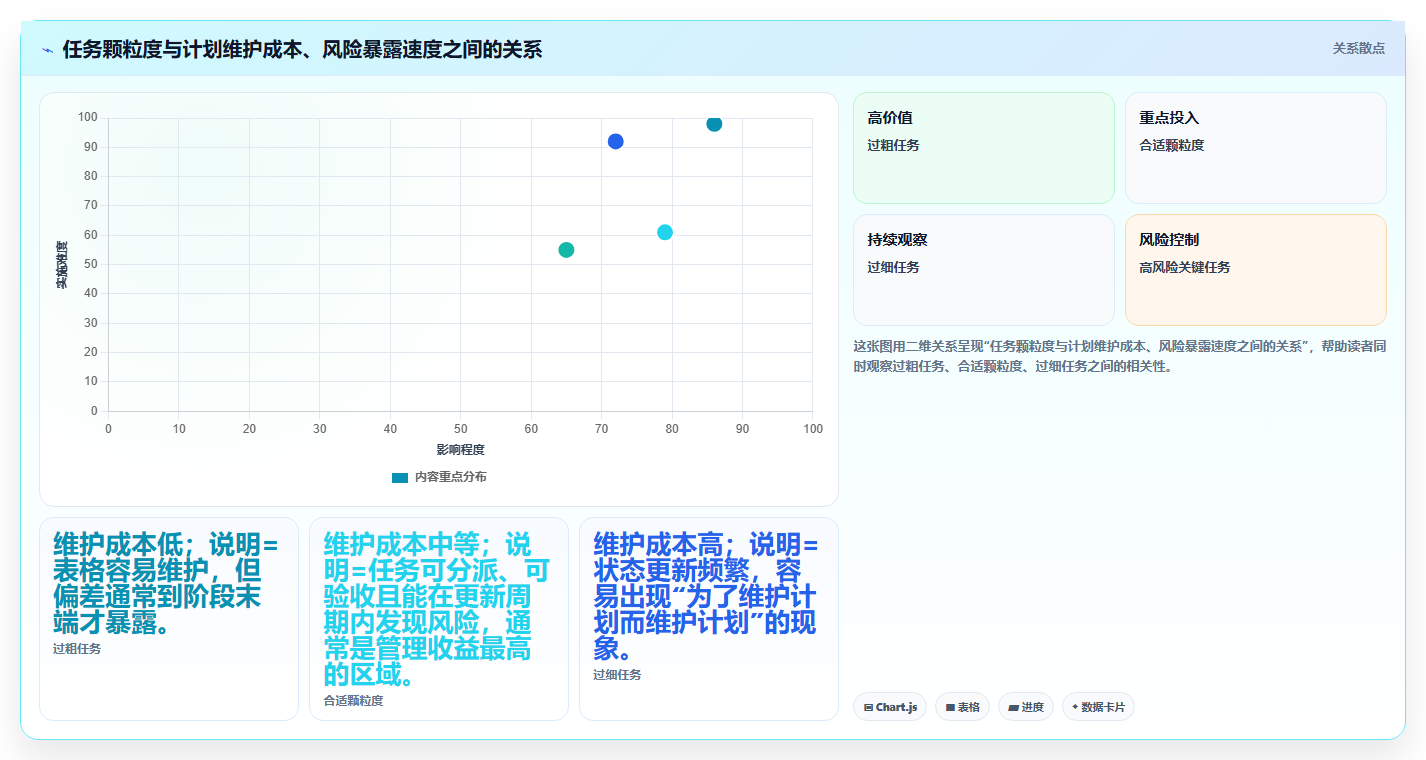The height and width of the screenshot is (760, 1426).
Task: Open the 风险控制 quadrant card
Action: [1256, 270]
